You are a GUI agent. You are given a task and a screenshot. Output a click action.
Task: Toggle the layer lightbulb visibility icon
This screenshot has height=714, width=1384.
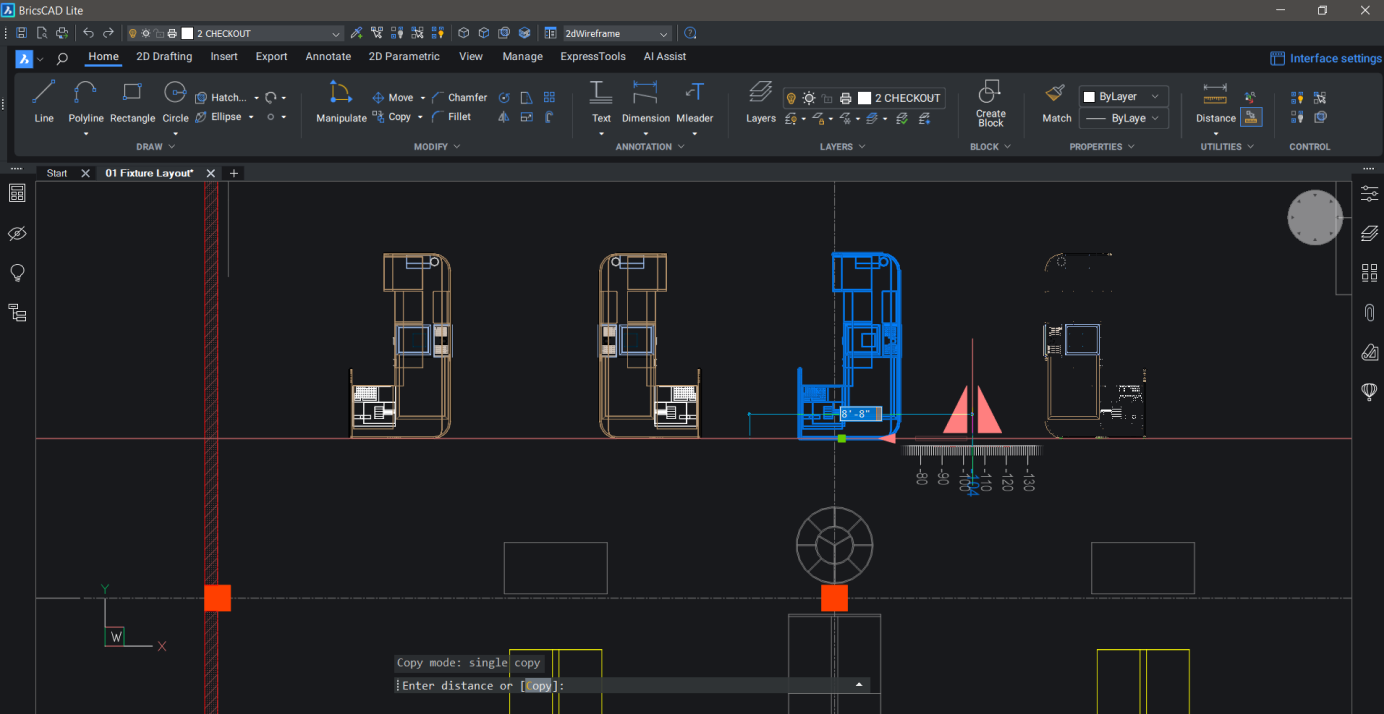click(x=791, y=97)
